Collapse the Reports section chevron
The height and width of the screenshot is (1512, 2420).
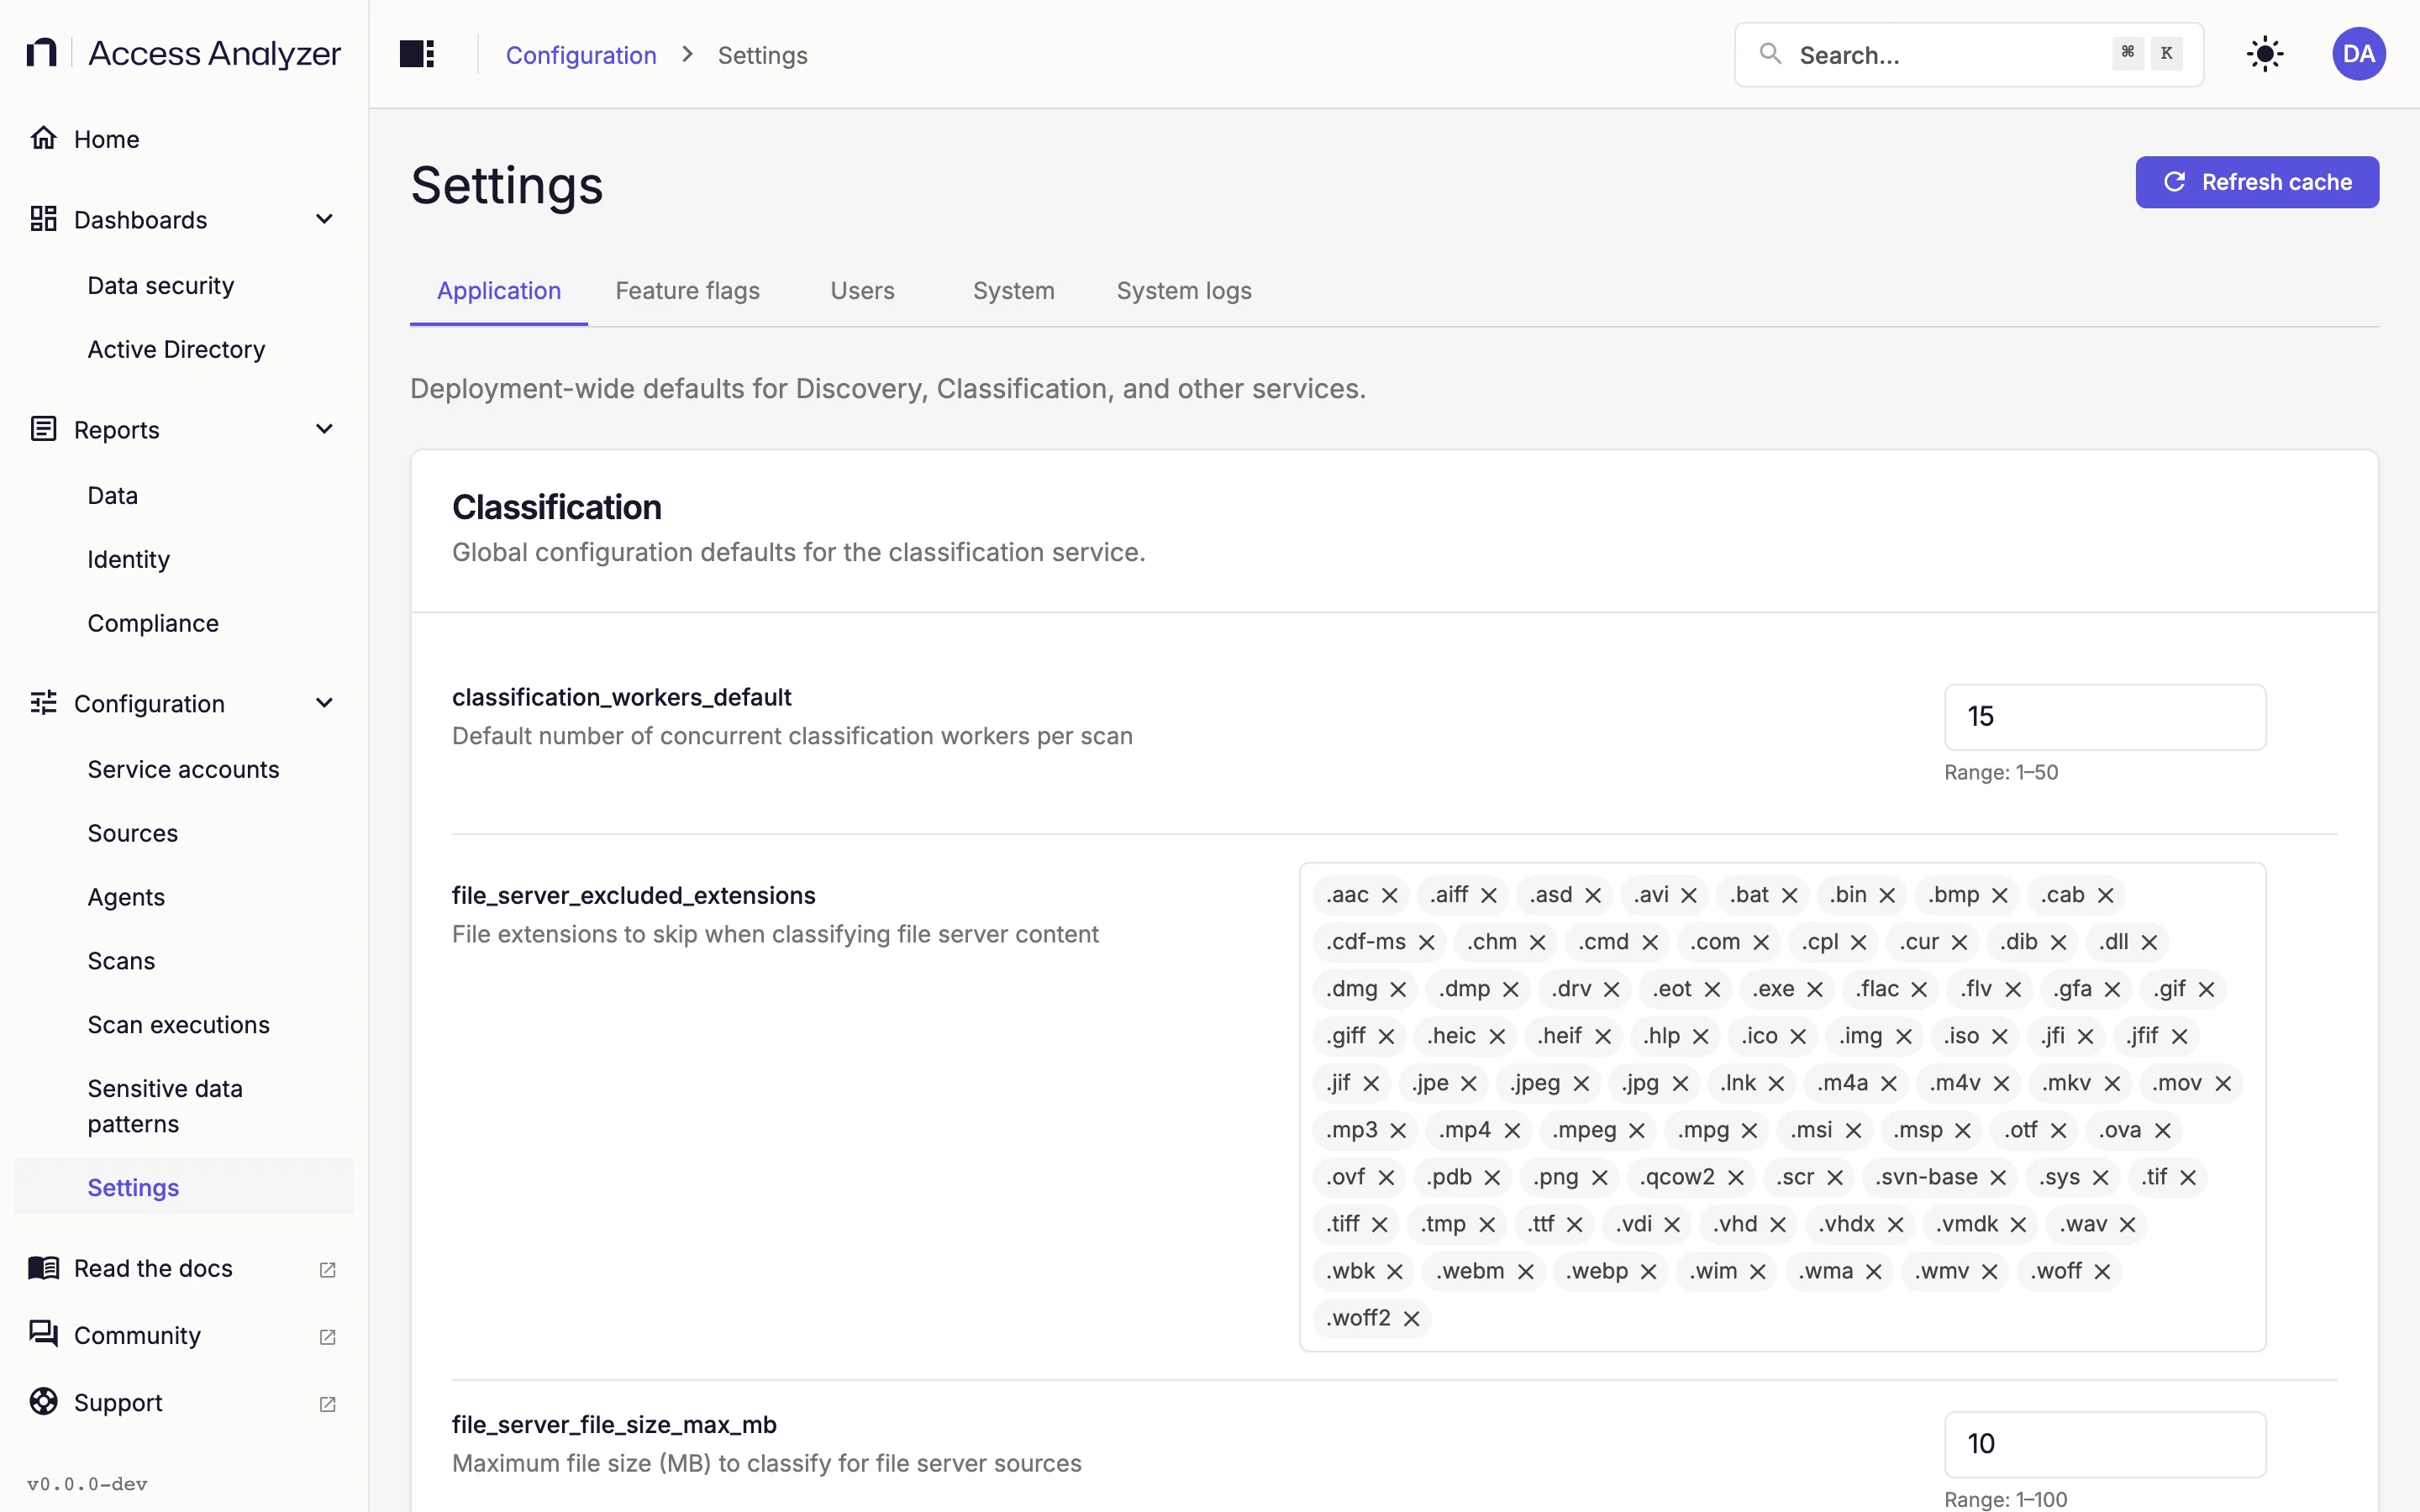324,429
